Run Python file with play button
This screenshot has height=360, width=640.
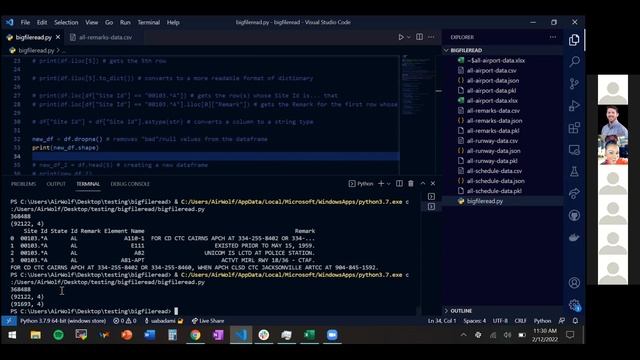401,37
